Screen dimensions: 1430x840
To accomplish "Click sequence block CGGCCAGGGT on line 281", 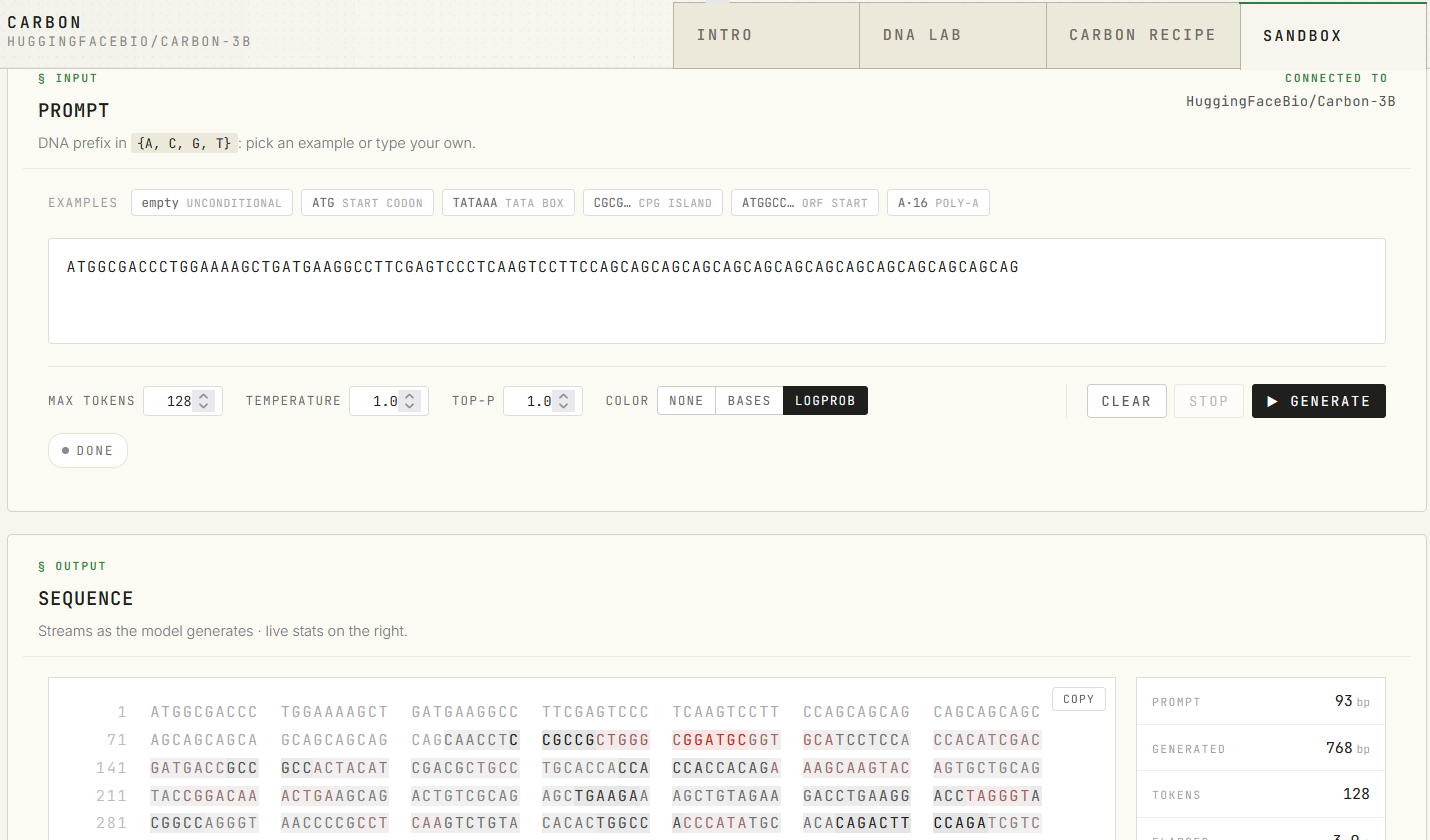I will [204, 824].
